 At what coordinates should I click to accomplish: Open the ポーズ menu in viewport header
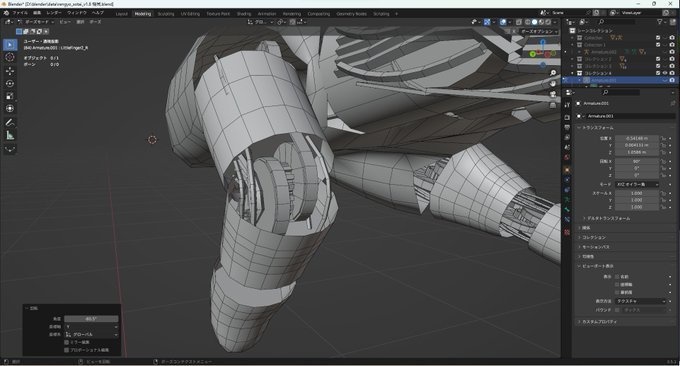coord(95,22)
